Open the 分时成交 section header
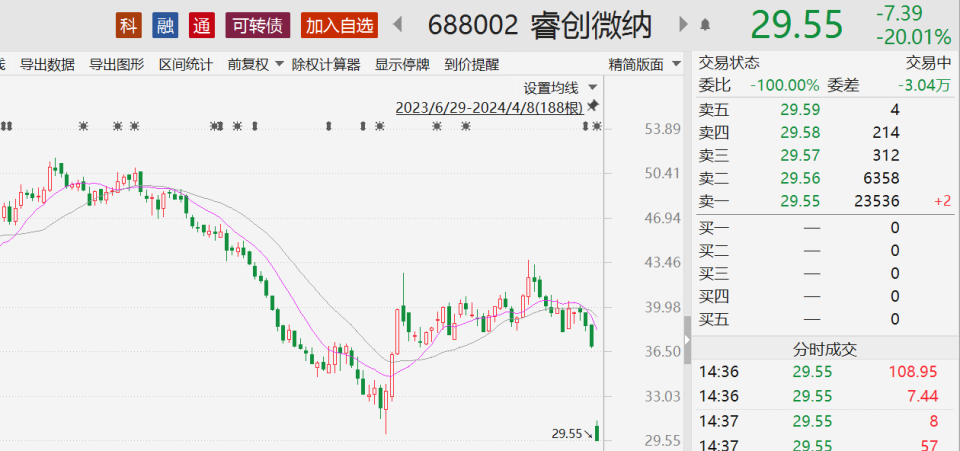 [x=825, y=349]
